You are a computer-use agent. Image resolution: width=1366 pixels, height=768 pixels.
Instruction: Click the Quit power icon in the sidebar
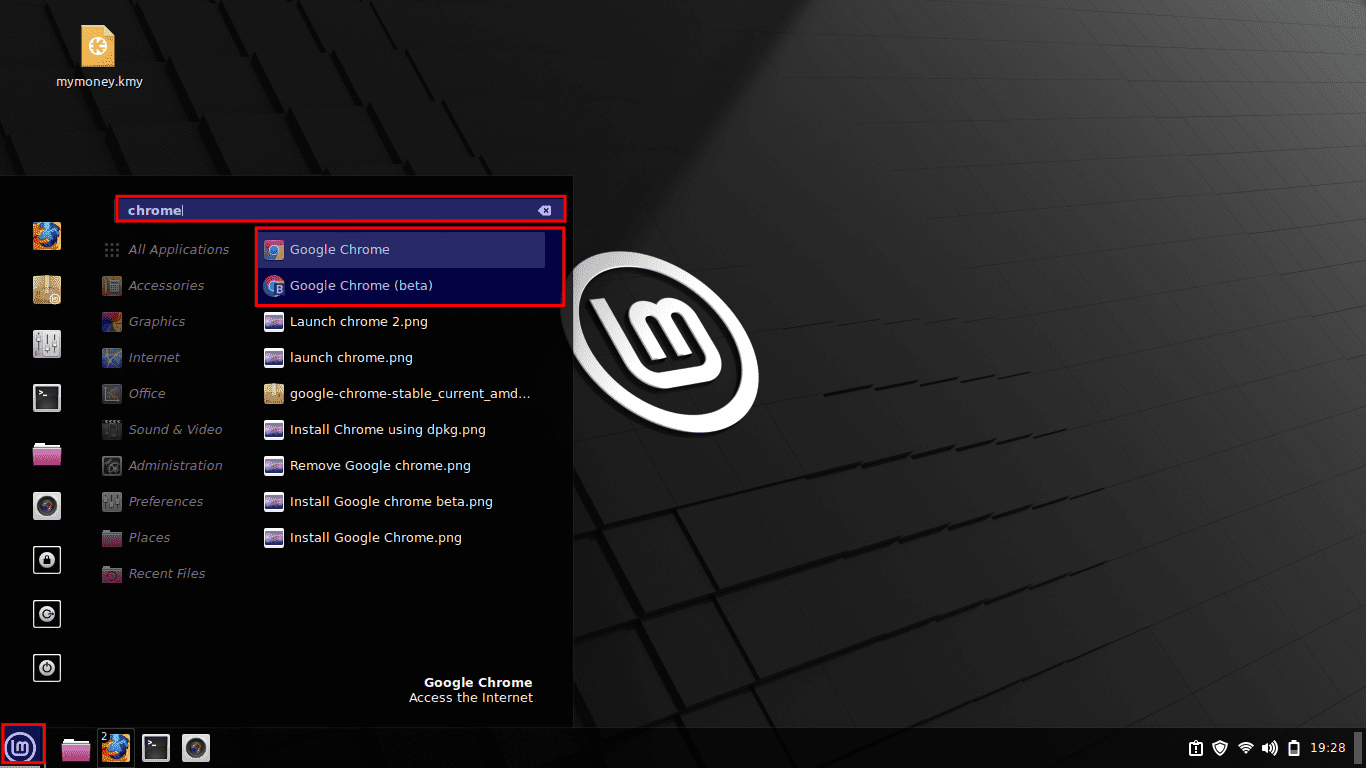47,668
